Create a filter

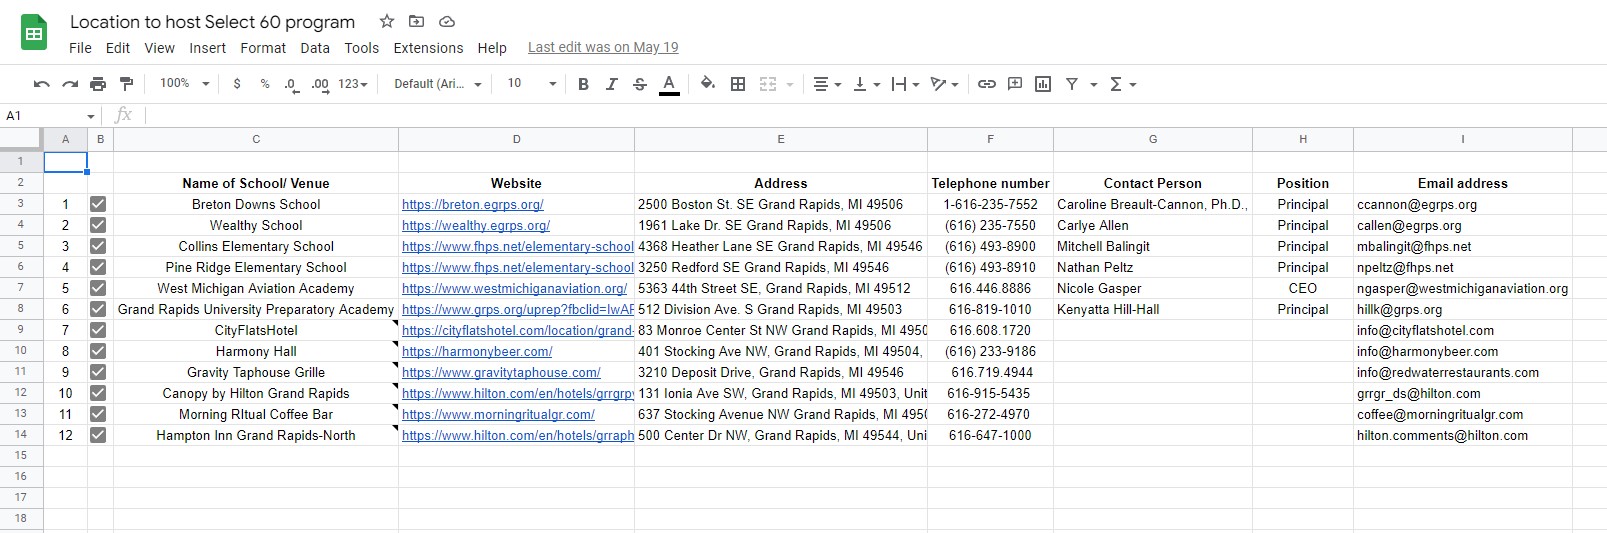[1072, 84]
